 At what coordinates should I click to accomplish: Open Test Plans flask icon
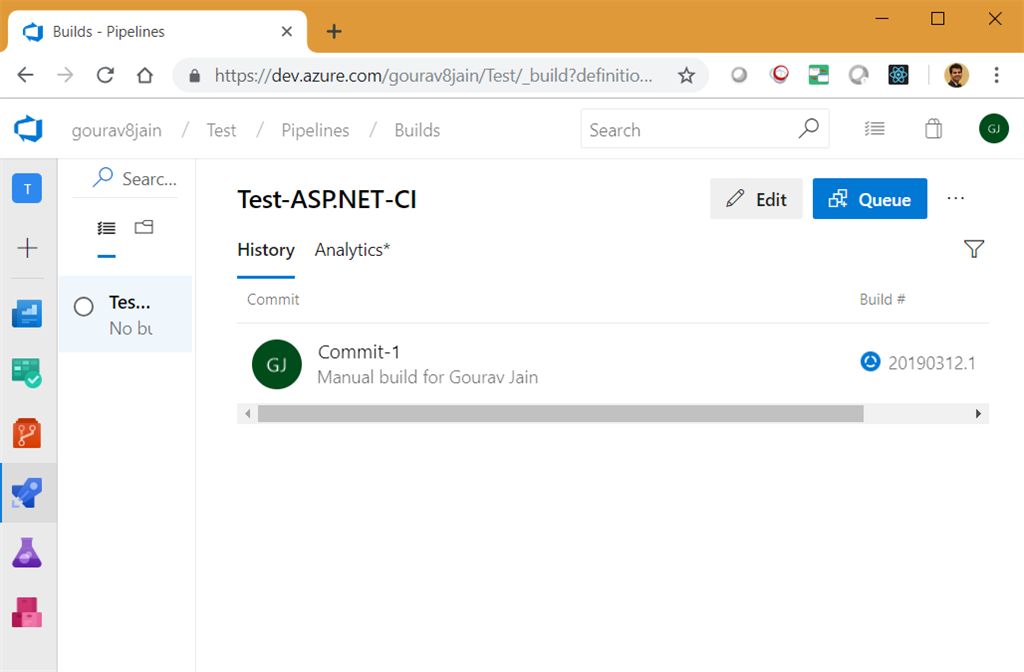tap(27, 552)
